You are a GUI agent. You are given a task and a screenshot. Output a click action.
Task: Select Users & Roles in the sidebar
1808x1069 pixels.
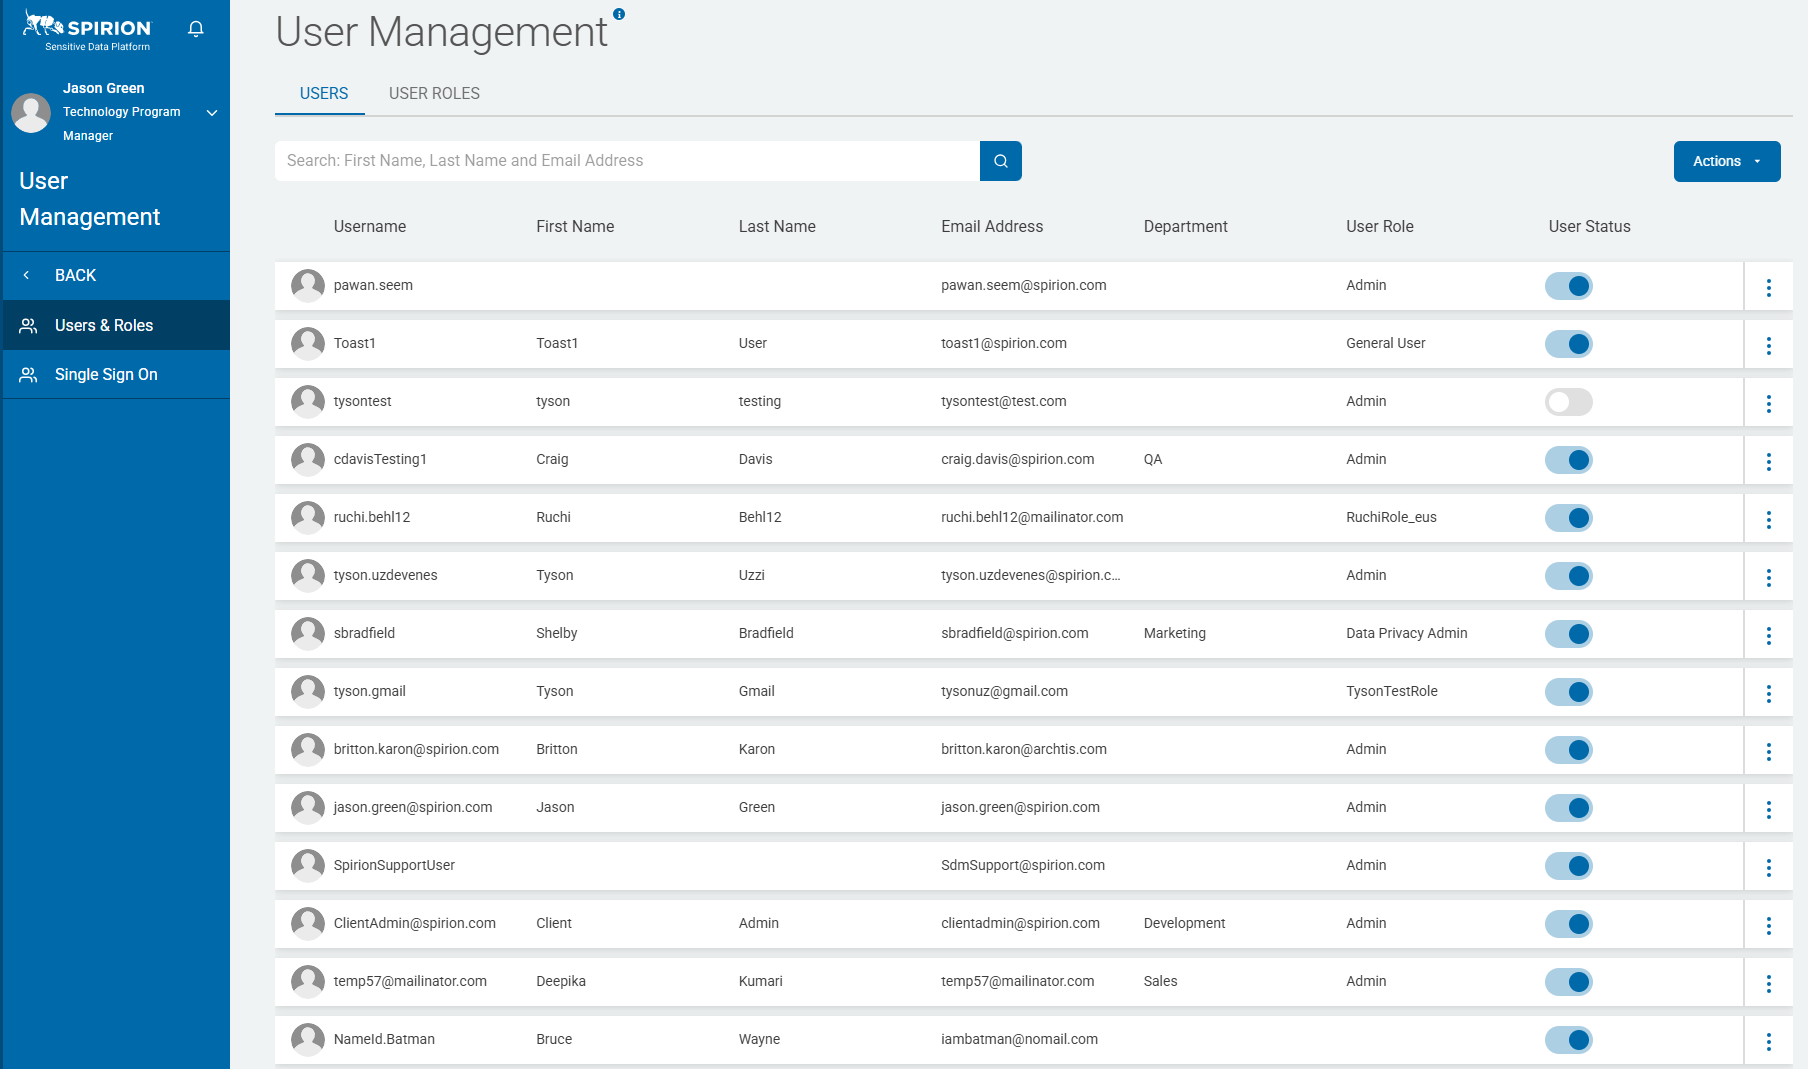click(x=104, y=326)
